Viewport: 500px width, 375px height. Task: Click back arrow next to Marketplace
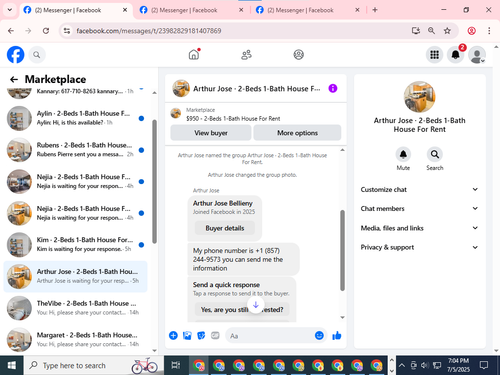click(x=14, y=79)
